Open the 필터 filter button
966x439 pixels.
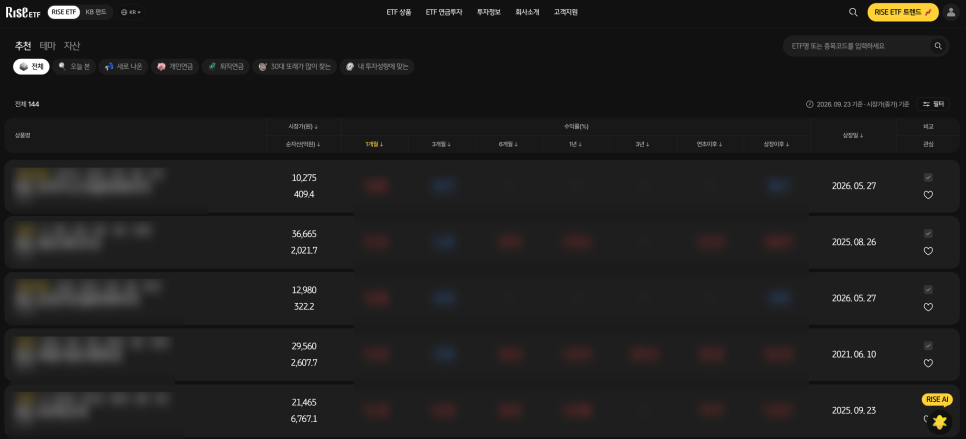click(x=933, y=105)
